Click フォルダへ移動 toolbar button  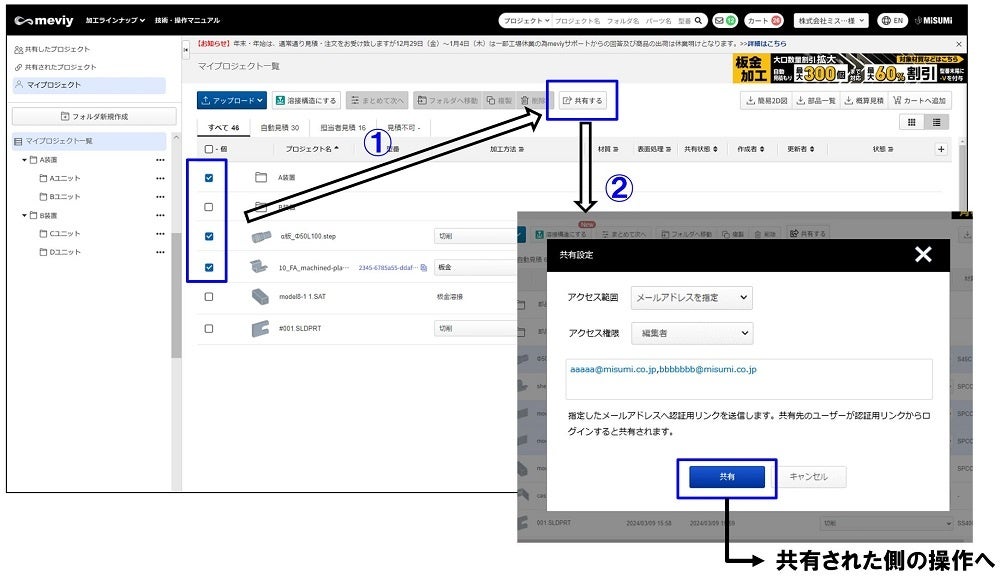(447, 100)
